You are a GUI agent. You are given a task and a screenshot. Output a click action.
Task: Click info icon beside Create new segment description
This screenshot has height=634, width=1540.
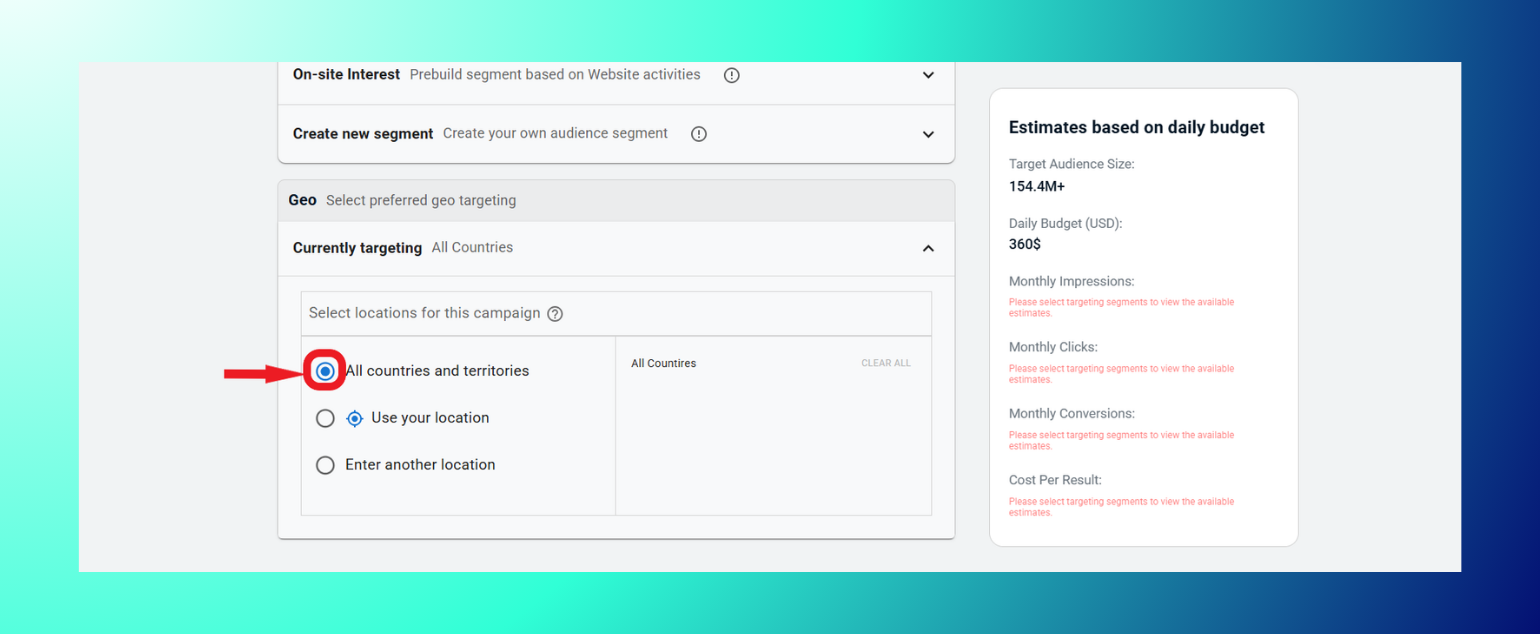699,134
